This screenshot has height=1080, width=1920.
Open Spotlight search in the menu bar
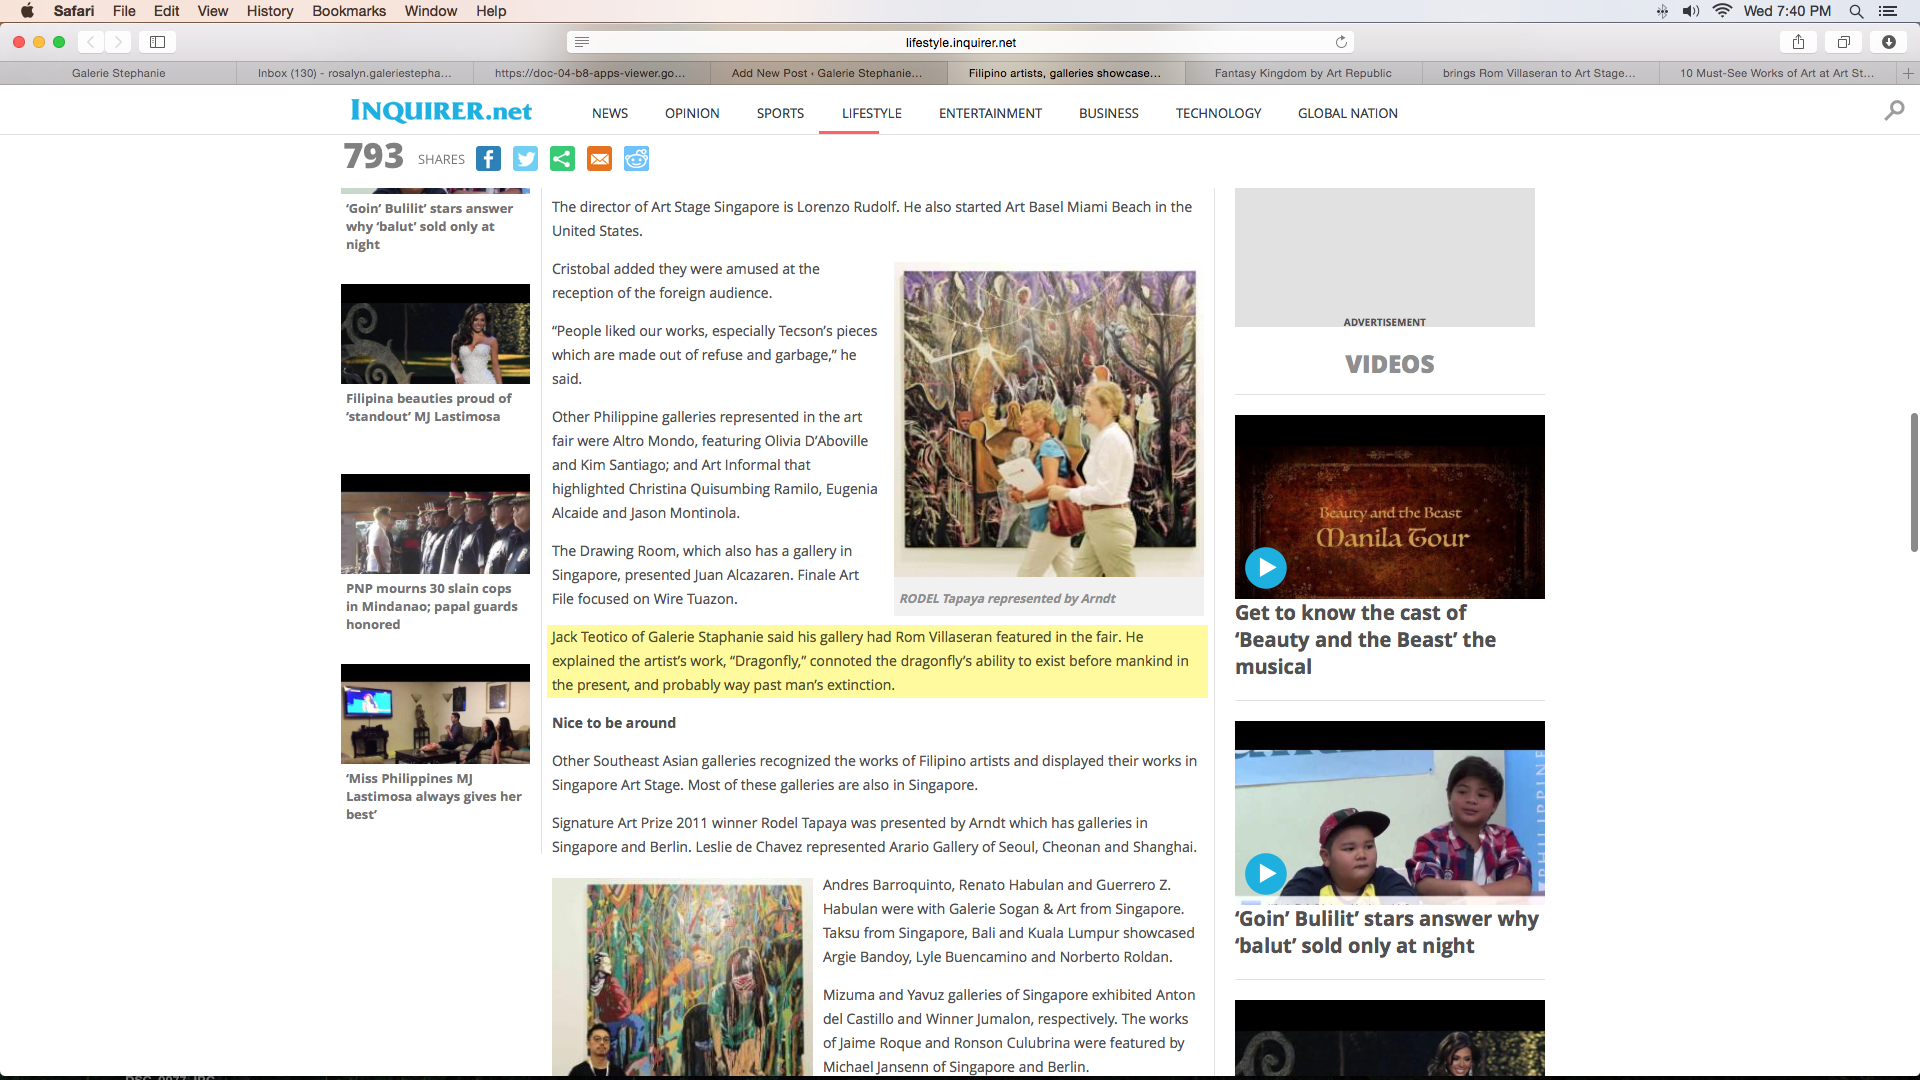pos(1857,11)
